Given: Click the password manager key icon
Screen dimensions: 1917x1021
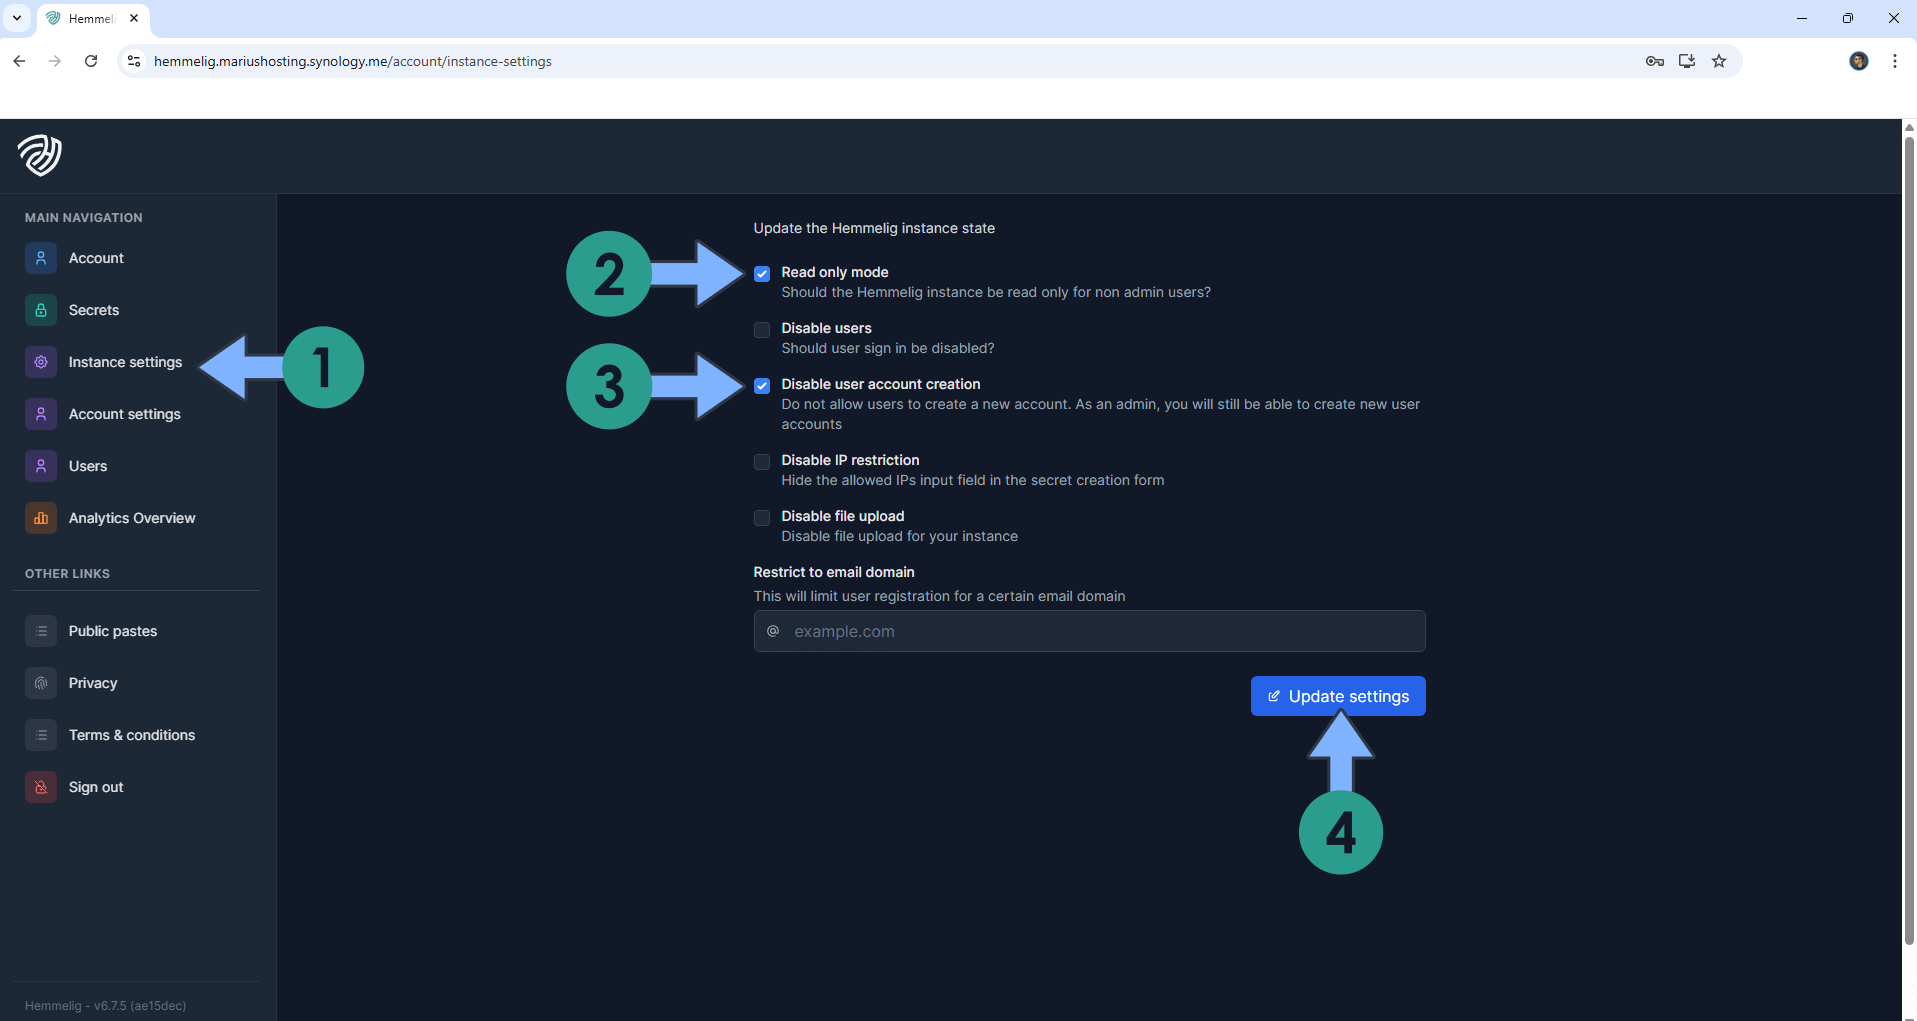Looking at the screenshot, I should point(1655,61).
